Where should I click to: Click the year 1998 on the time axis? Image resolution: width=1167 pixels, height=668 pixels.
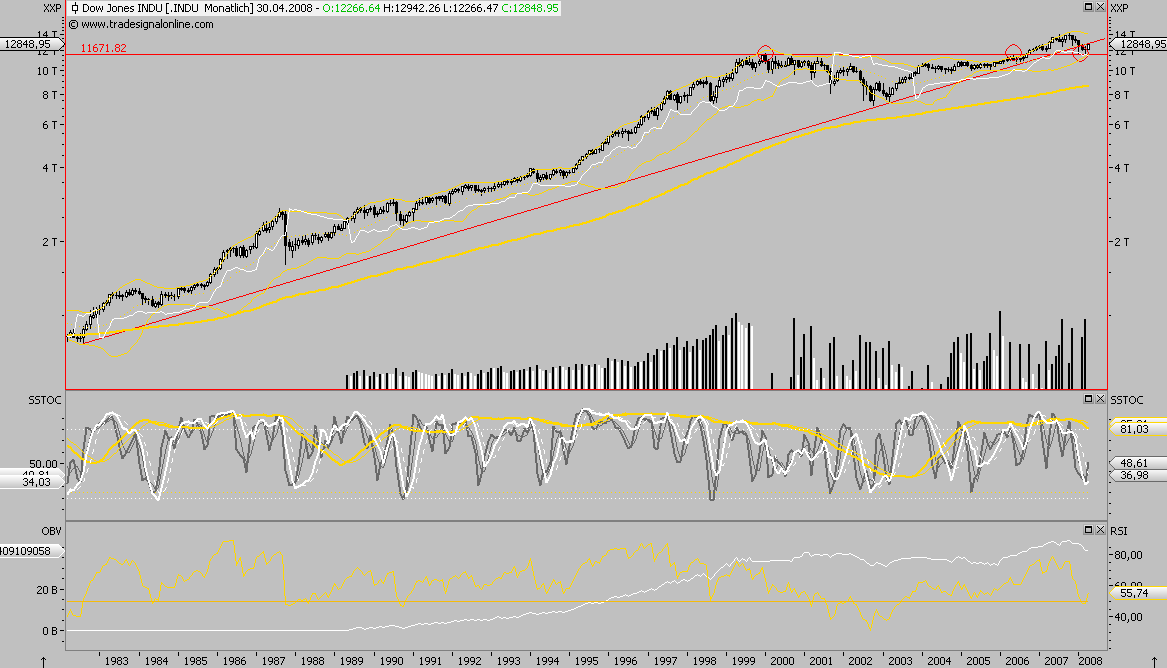click(704, 661)
